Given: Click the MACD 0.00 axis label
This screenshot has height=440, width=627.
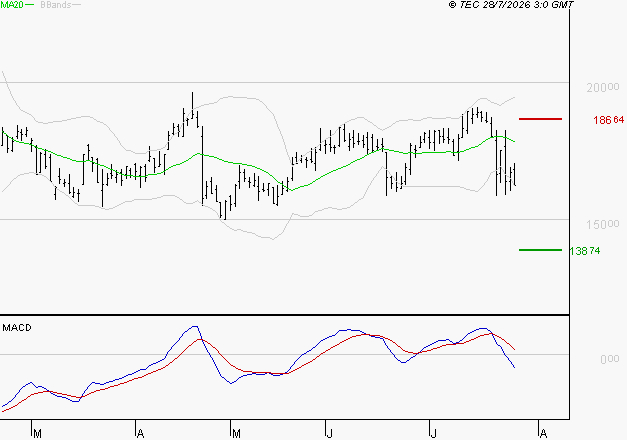Looking at the screenshot, I should 610,359.
